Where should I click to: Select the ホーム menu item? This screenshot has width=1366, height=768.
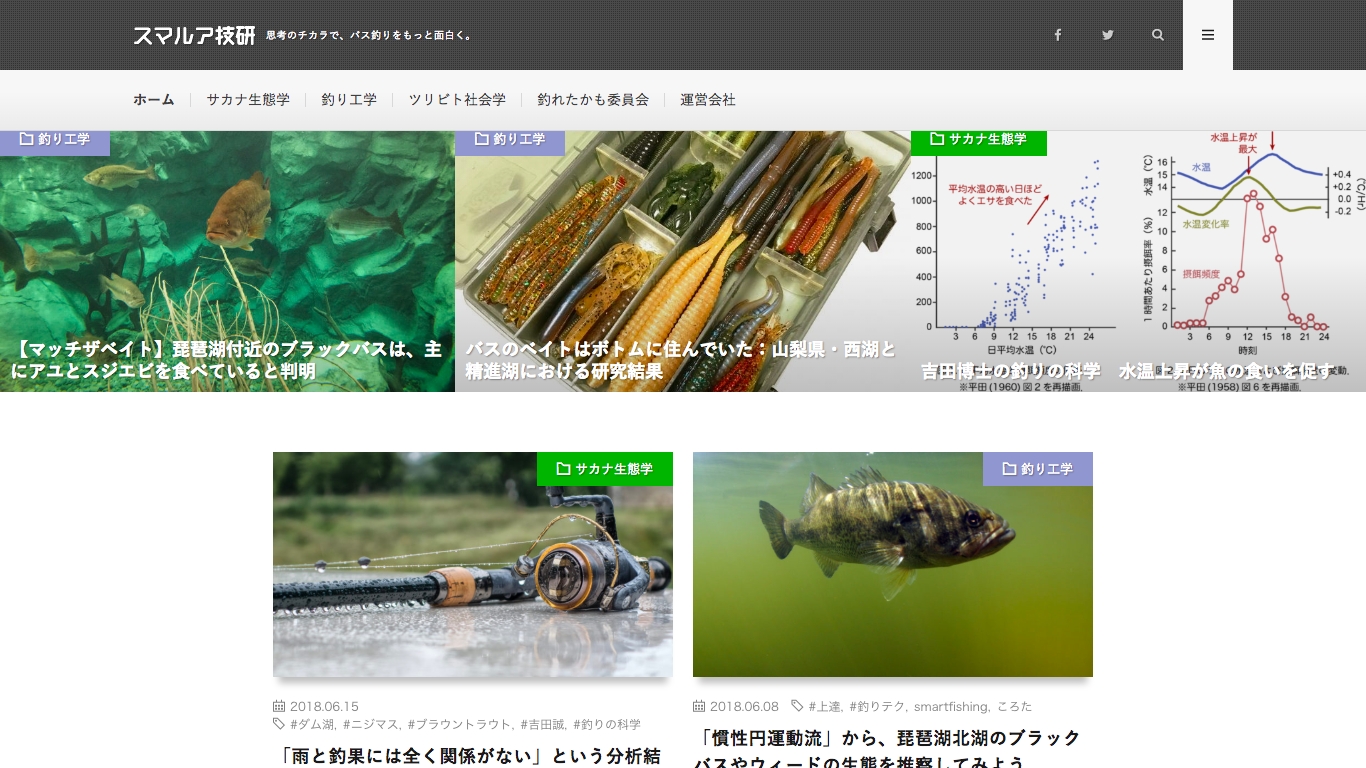[x=154, y=100]
